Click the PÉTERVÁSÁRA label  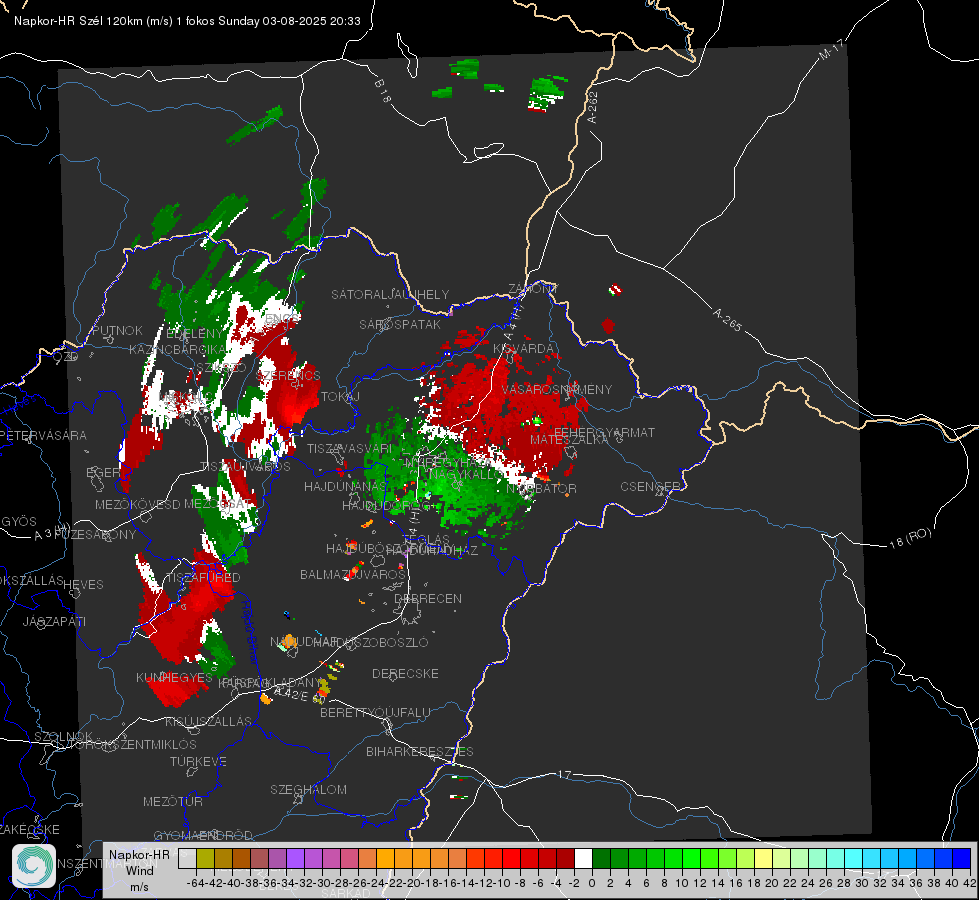(x=43, y=435)
